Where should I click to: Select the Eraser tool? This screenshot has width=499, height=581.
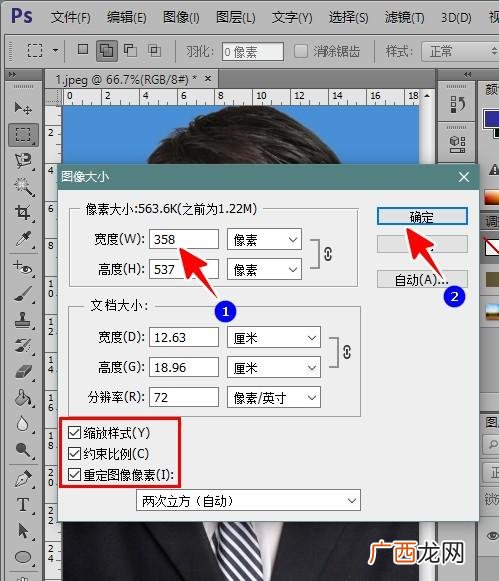pos(23,372)
